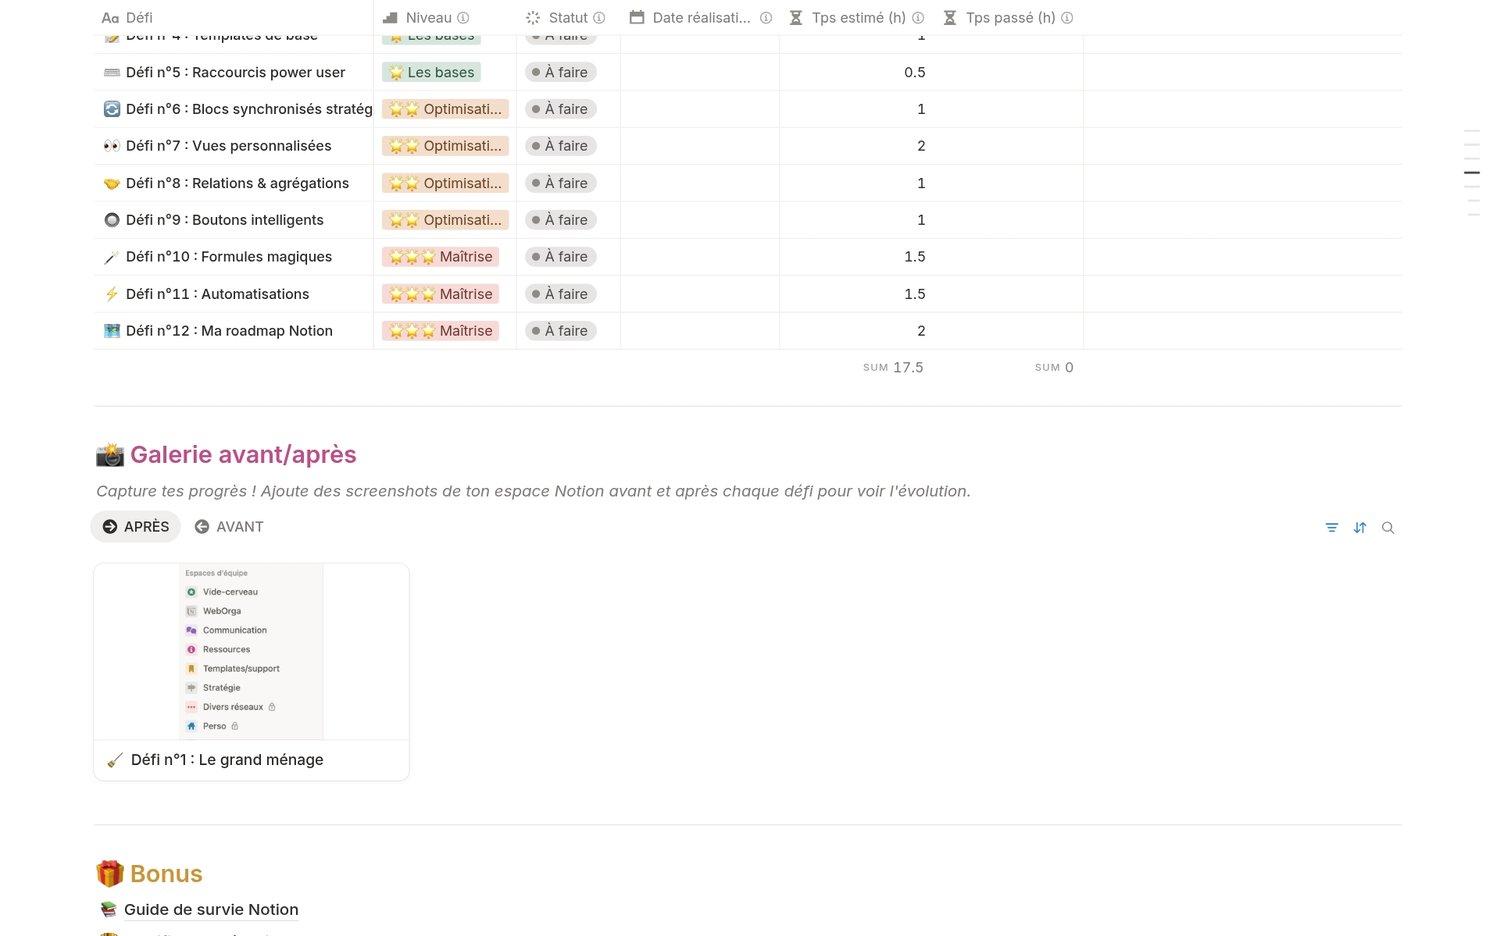The height and width of the screenshot is (936, 1500).
Task: Open Statut dropdown for Défi n°5
Action: [561, 72]
